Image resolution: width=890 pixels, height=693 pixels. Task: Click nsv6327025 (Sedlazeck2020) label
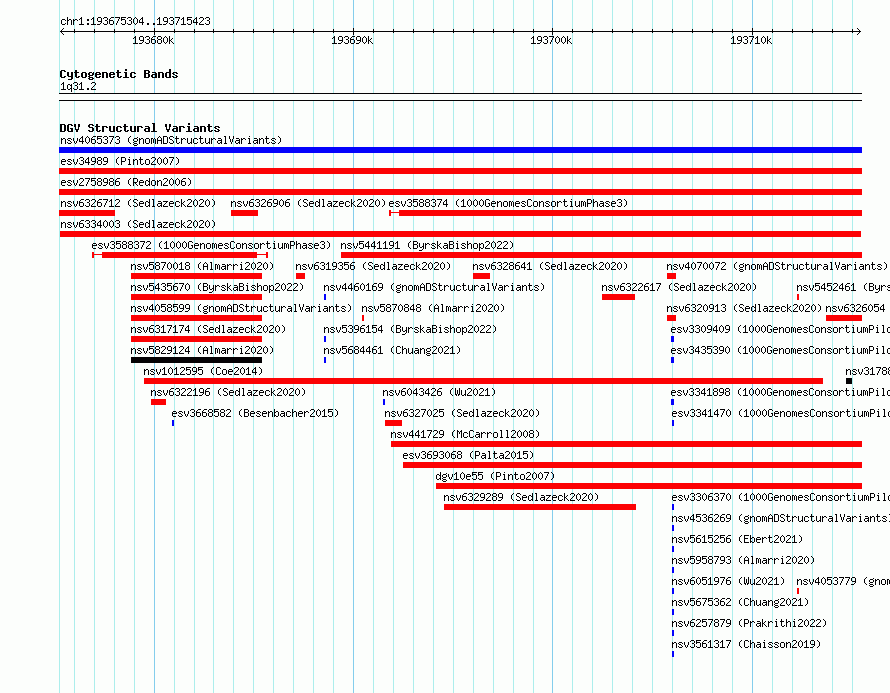click(462, 413)
